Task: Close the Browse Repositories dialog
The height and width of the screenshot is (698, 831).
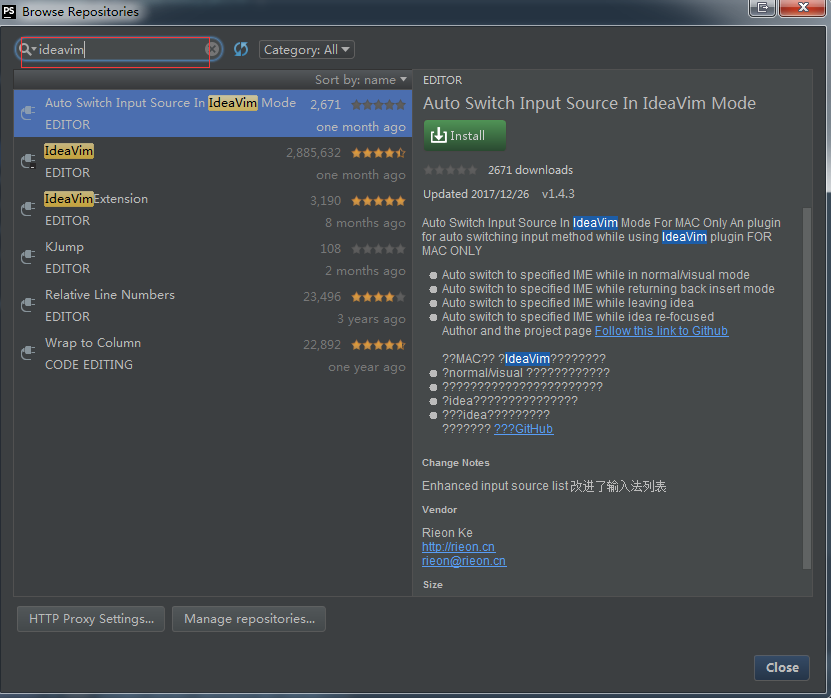Action: (782, 668)
